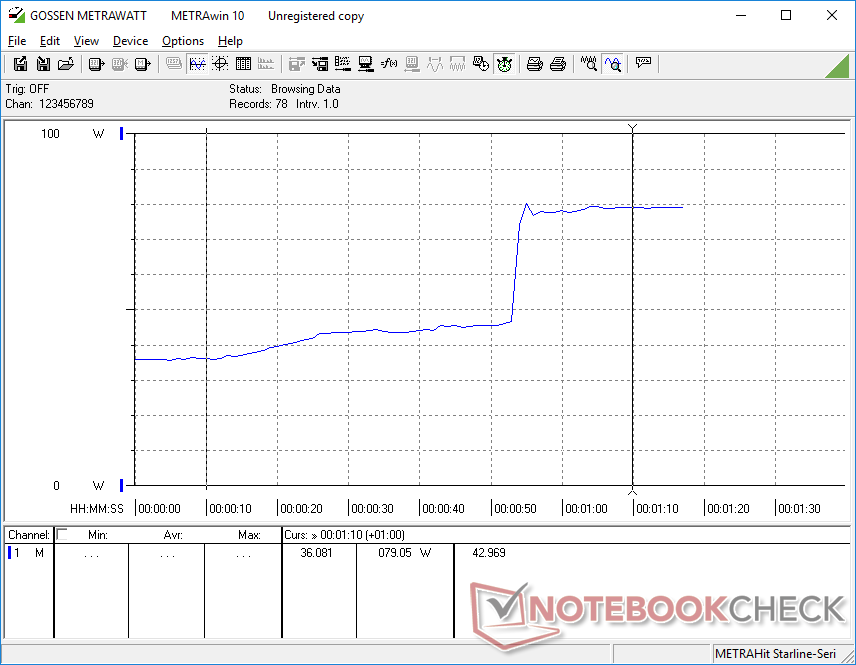Click the value 36.081

[316, 553]
